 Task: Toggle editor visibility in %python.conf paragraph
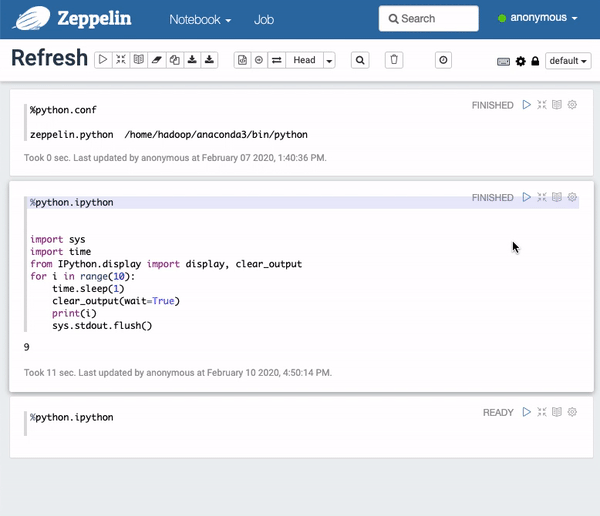[542, 105]
